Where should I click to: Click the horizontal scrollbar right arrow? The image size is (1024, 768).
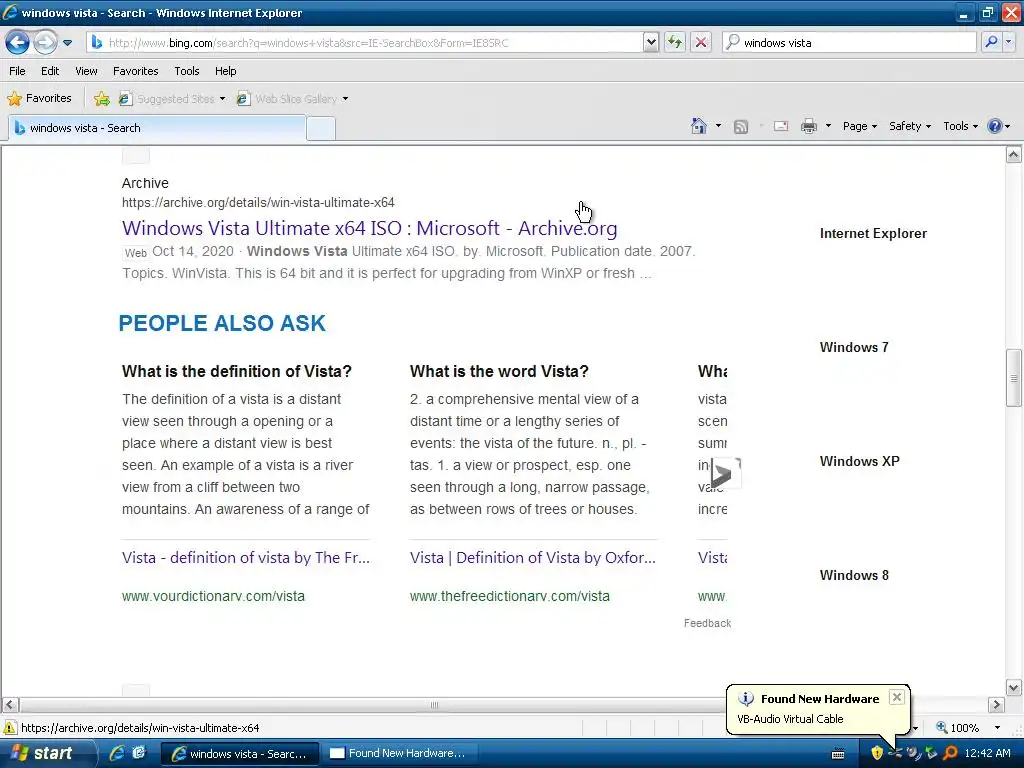pyautogui.click(x=996, y=705)
